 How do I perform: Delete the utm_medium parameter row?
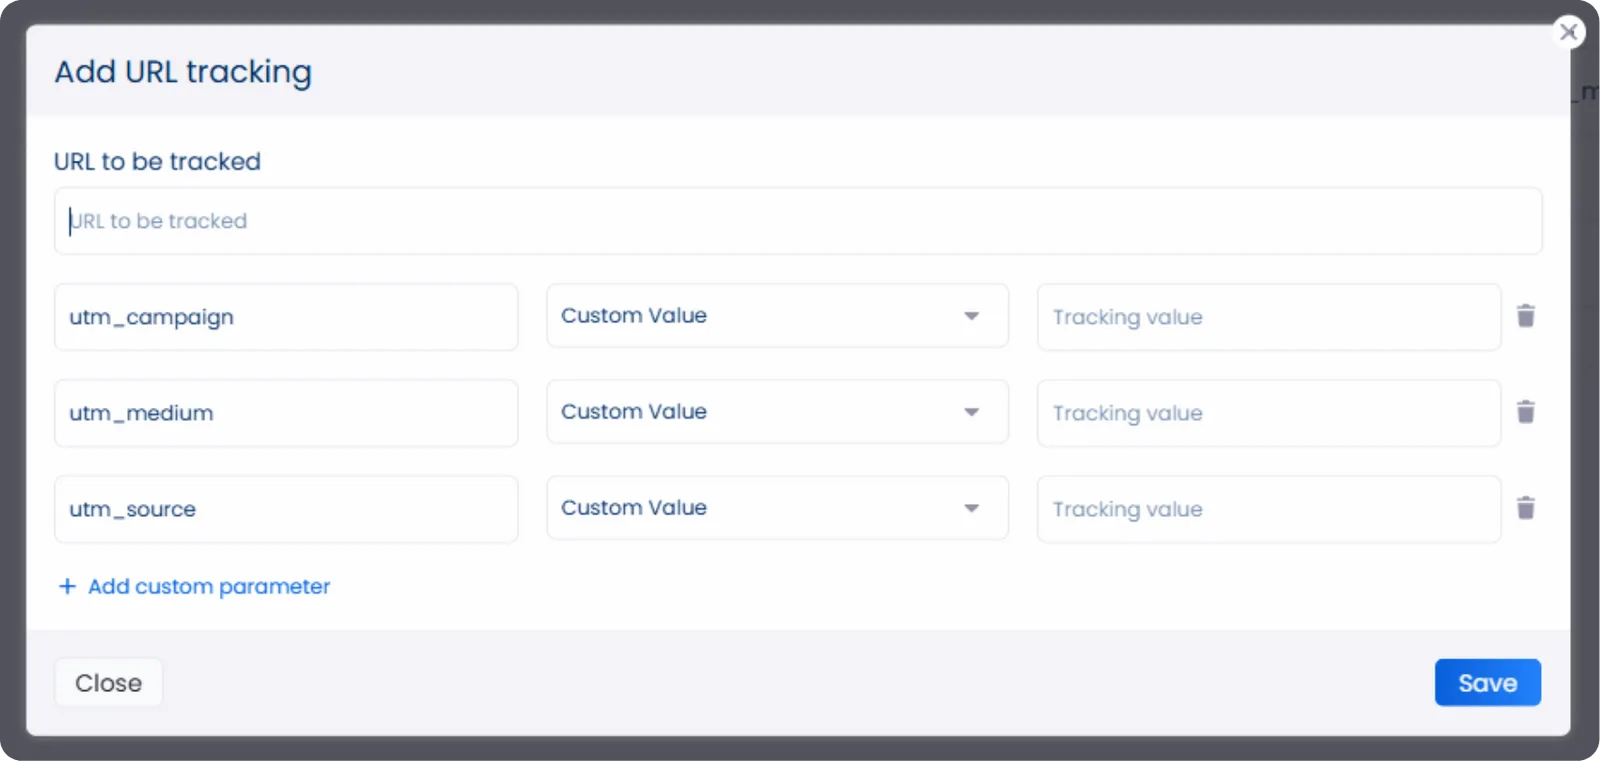click(x=1525, y=412)
